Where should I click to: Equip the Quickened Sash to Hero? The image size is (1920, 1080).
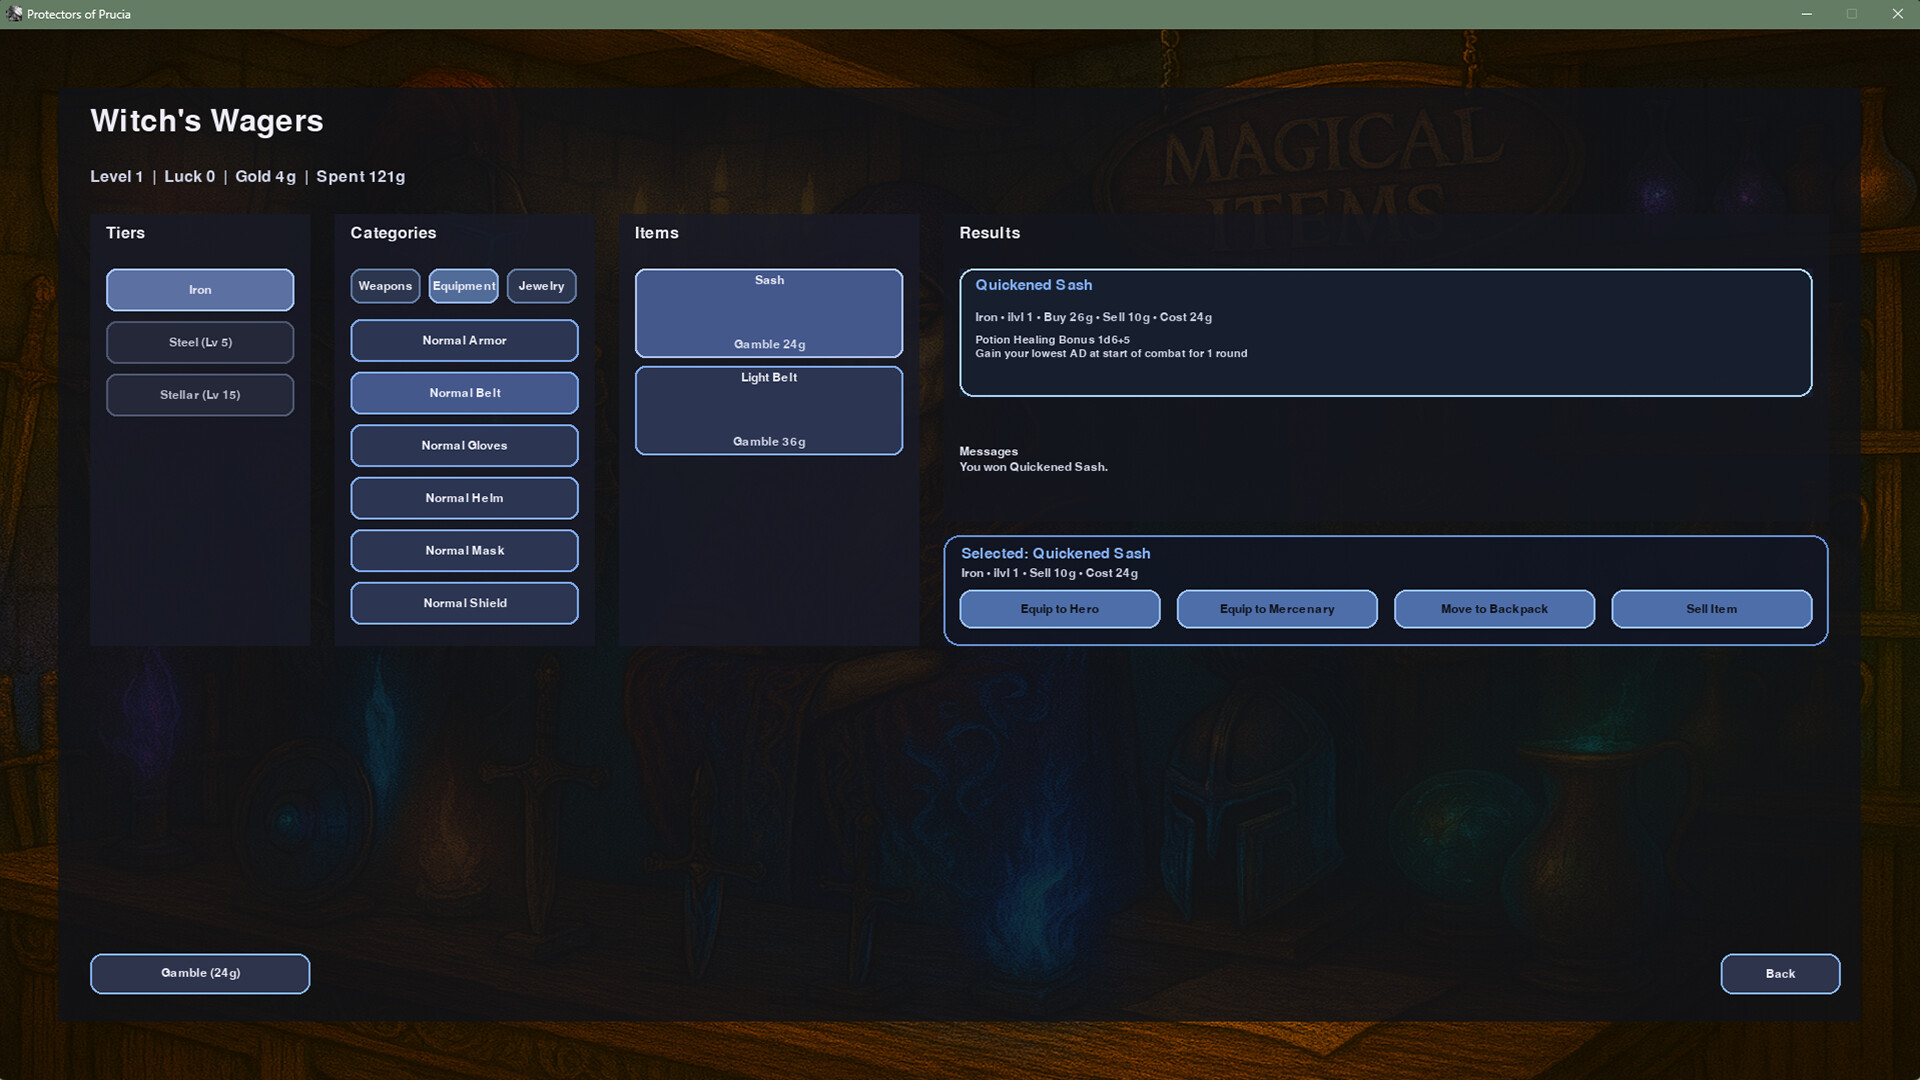pos(1059,608)
